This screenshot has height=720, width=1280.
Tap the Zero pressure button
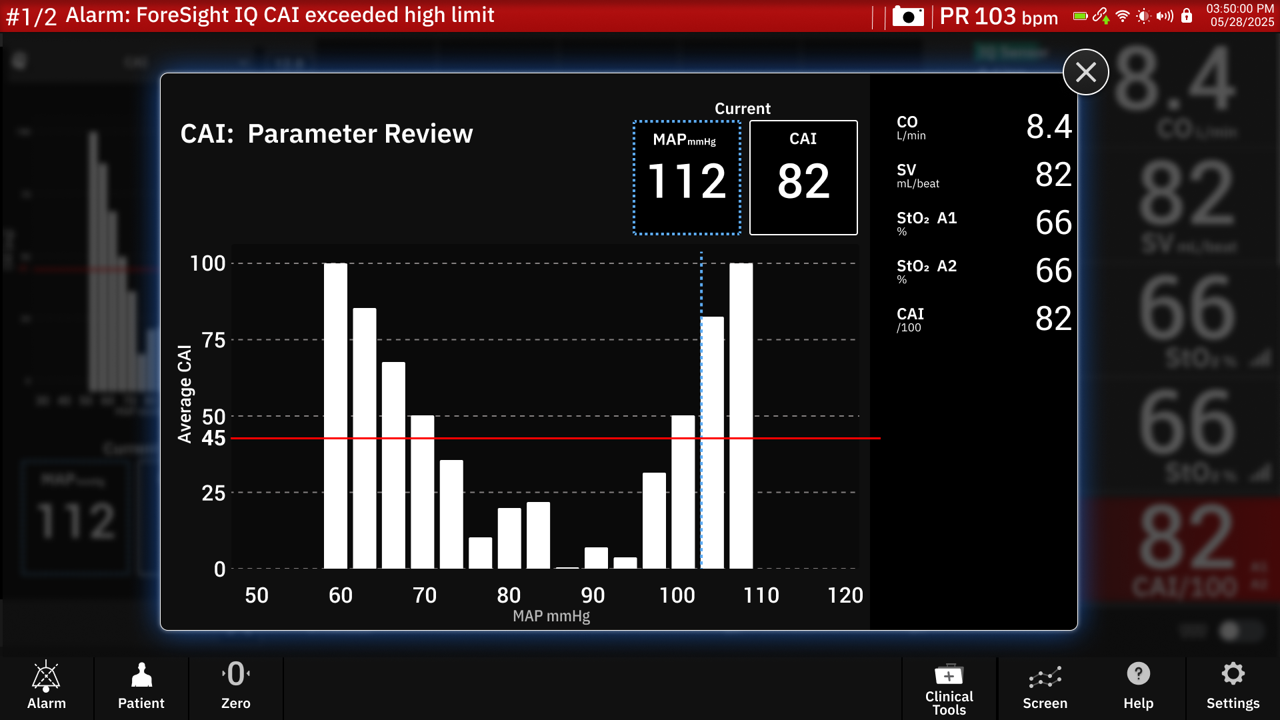[236, 686]
